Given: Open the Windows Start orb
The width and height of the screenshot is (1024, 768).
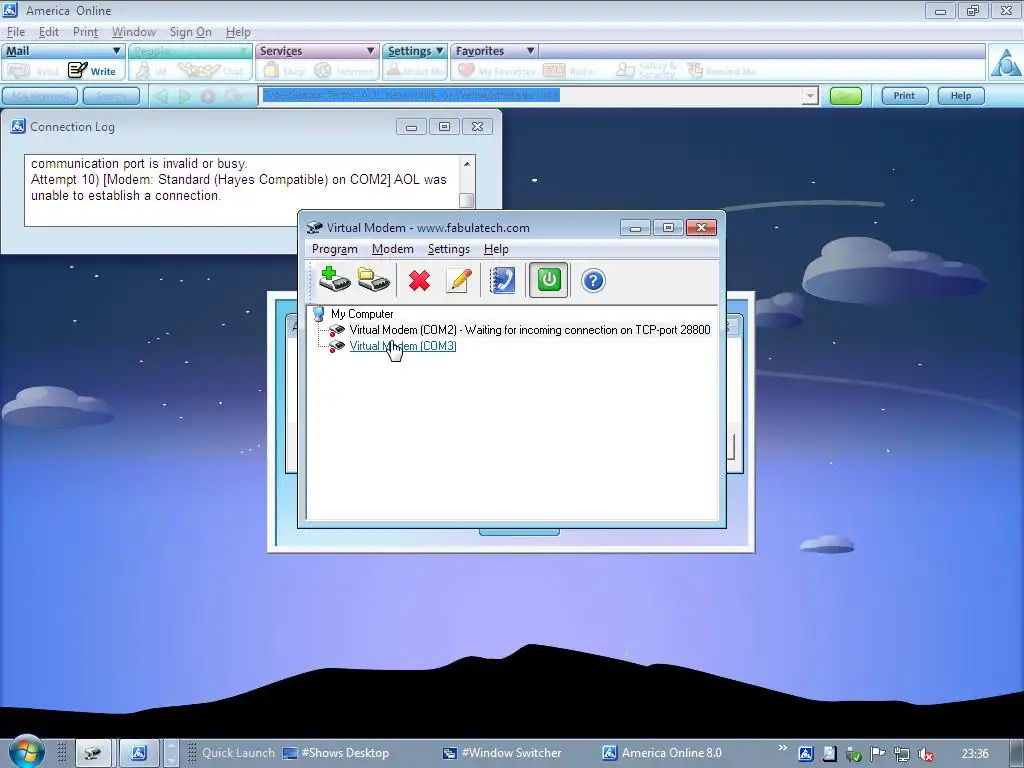Looking at the screenshot, I should (x=26, y=751).
